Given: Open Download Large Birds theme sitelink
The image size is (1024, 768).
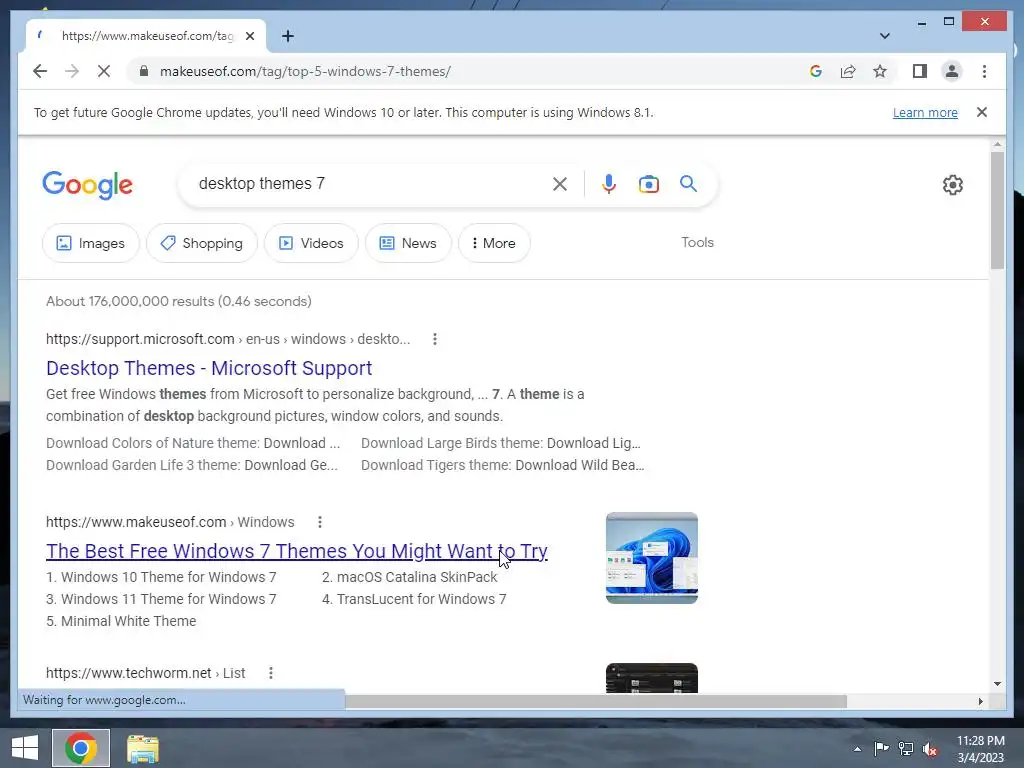Looking at the screenshot, I should [x=501, y=443].
